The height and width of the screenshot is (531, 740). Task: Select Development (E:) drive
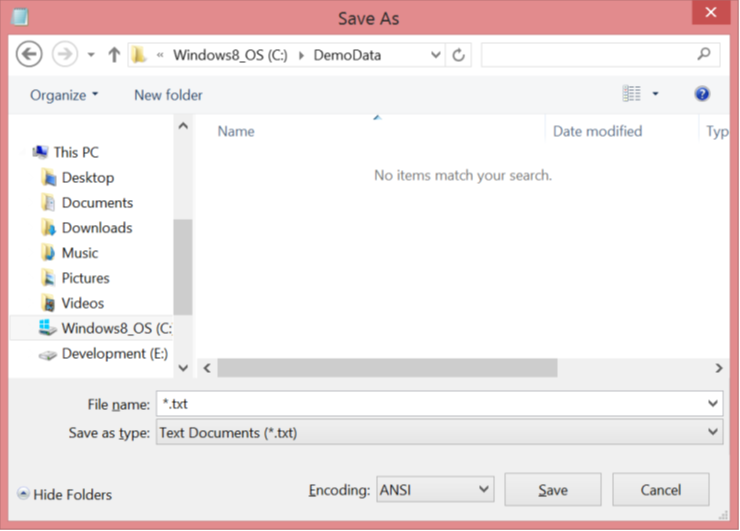tap(114, 353)
